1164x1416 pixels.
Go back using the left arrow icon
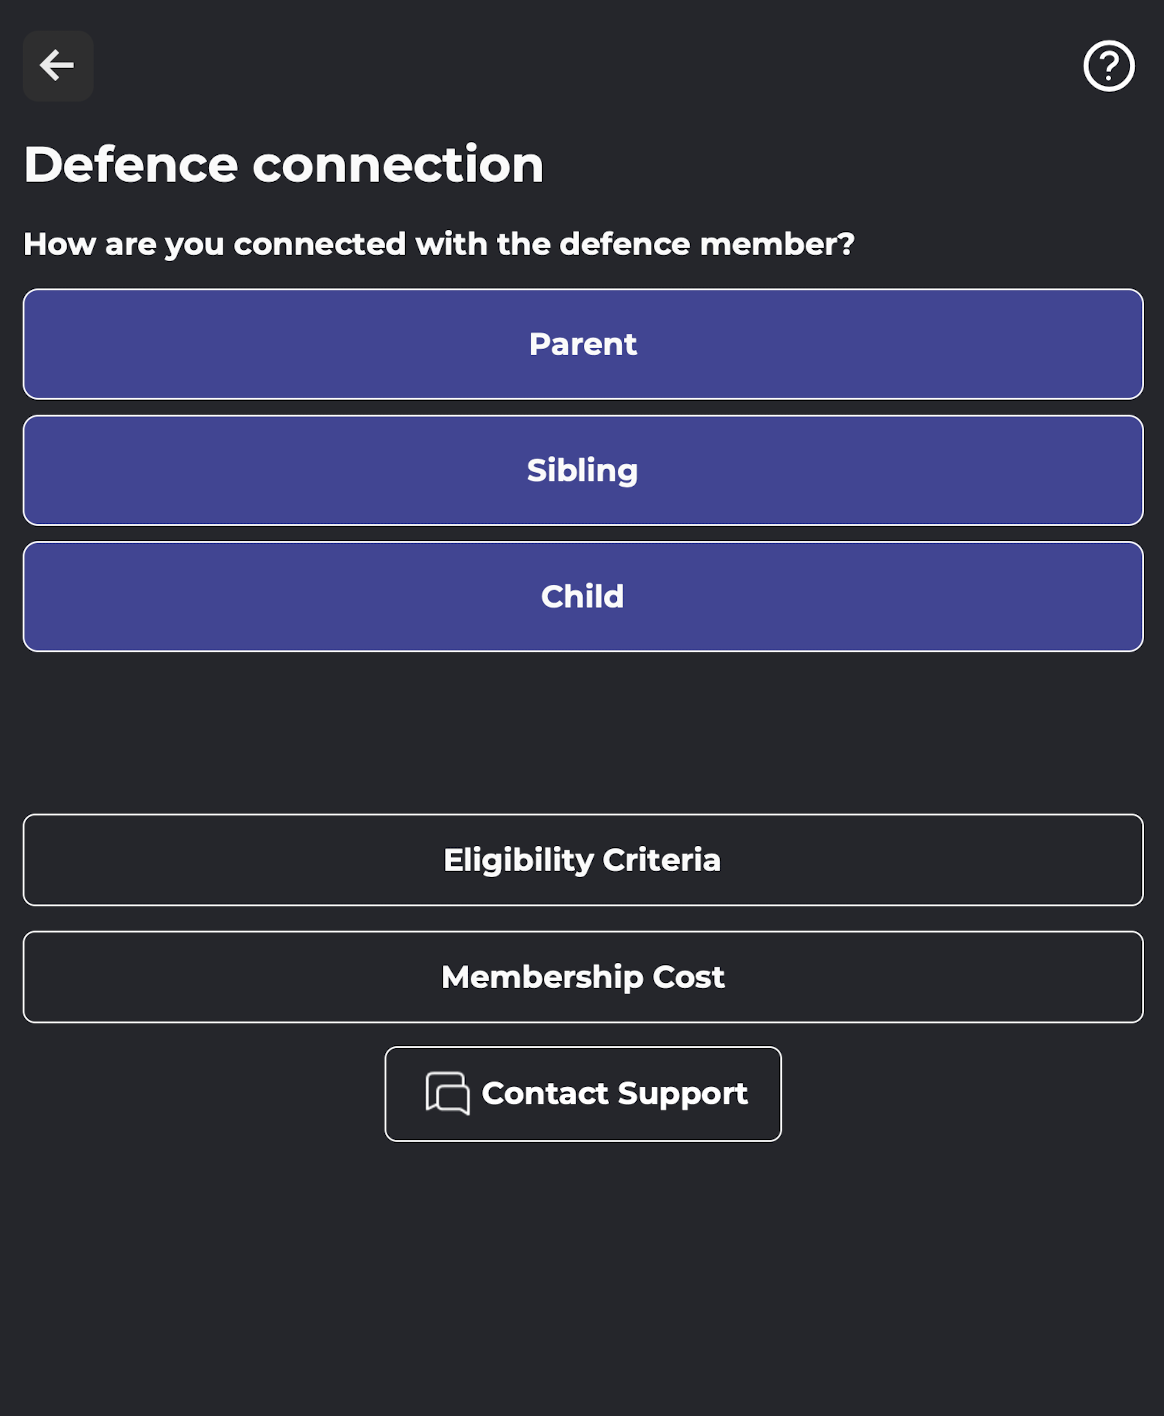click(58, 66)
